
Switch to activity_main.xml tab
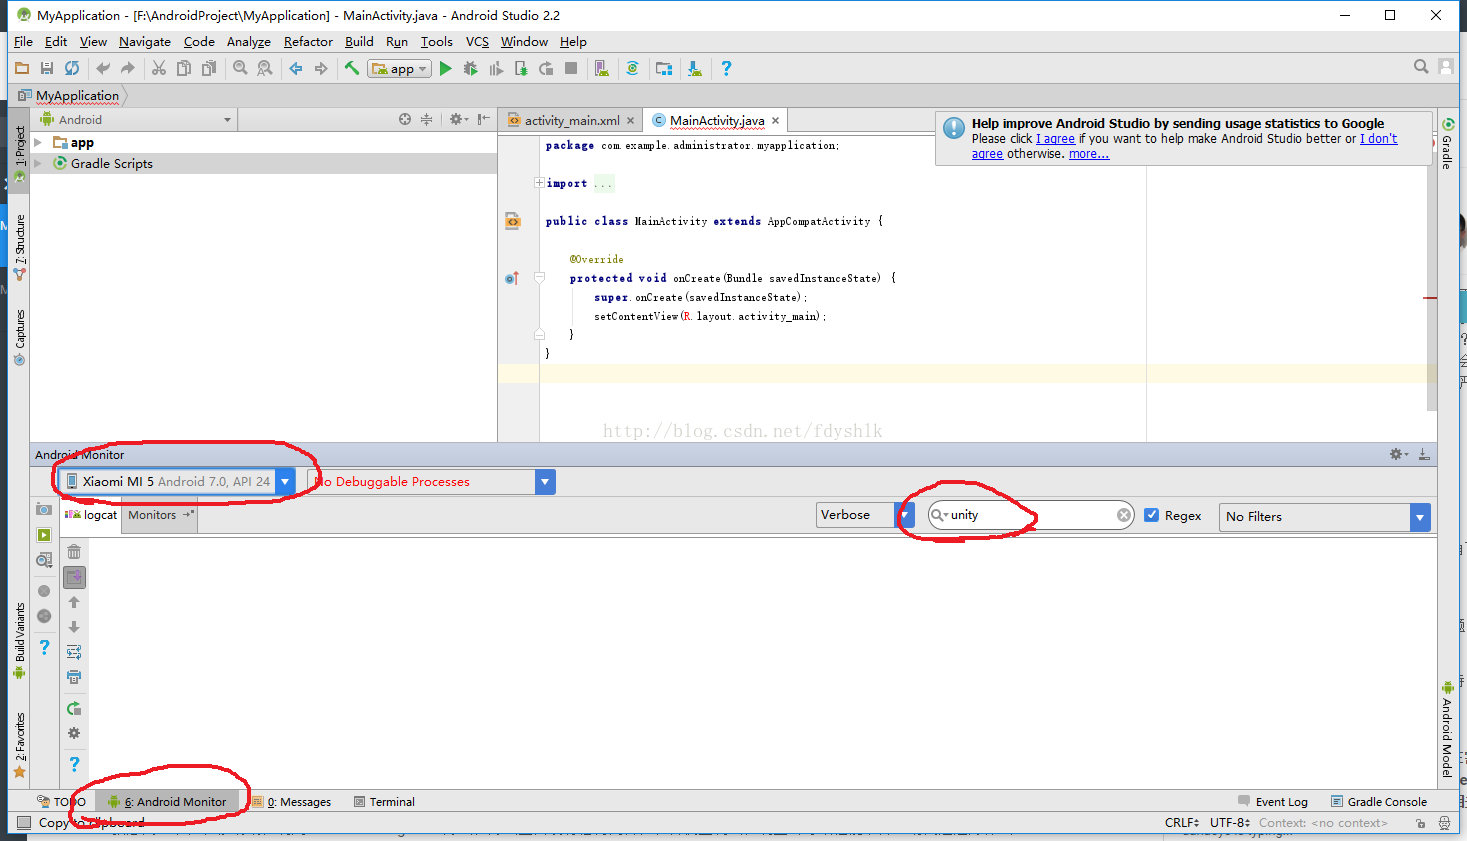[571, 120]
